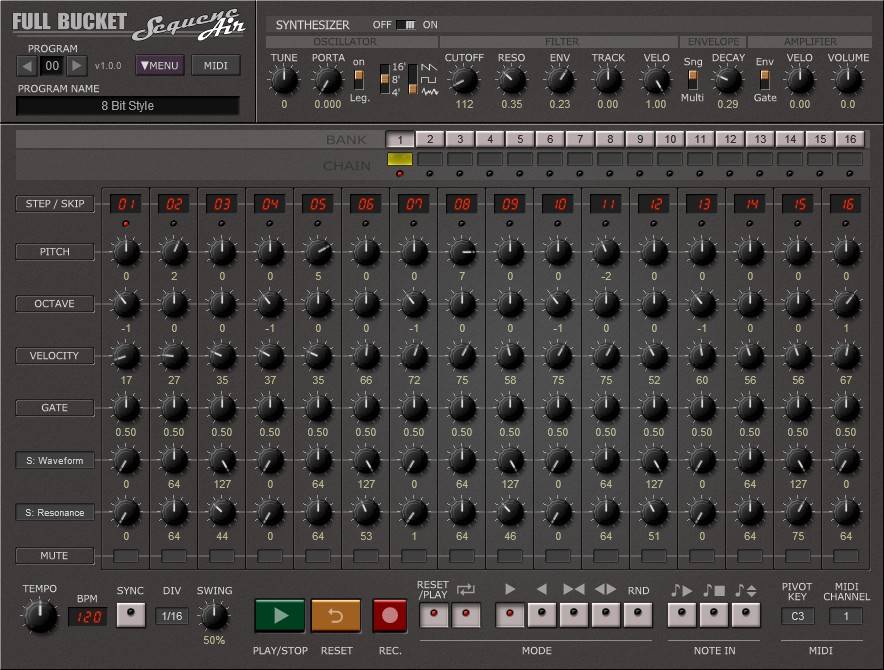Start recording with the red Rec button
The width and height of the screenshot is (884, 670).
pos(390,616)
